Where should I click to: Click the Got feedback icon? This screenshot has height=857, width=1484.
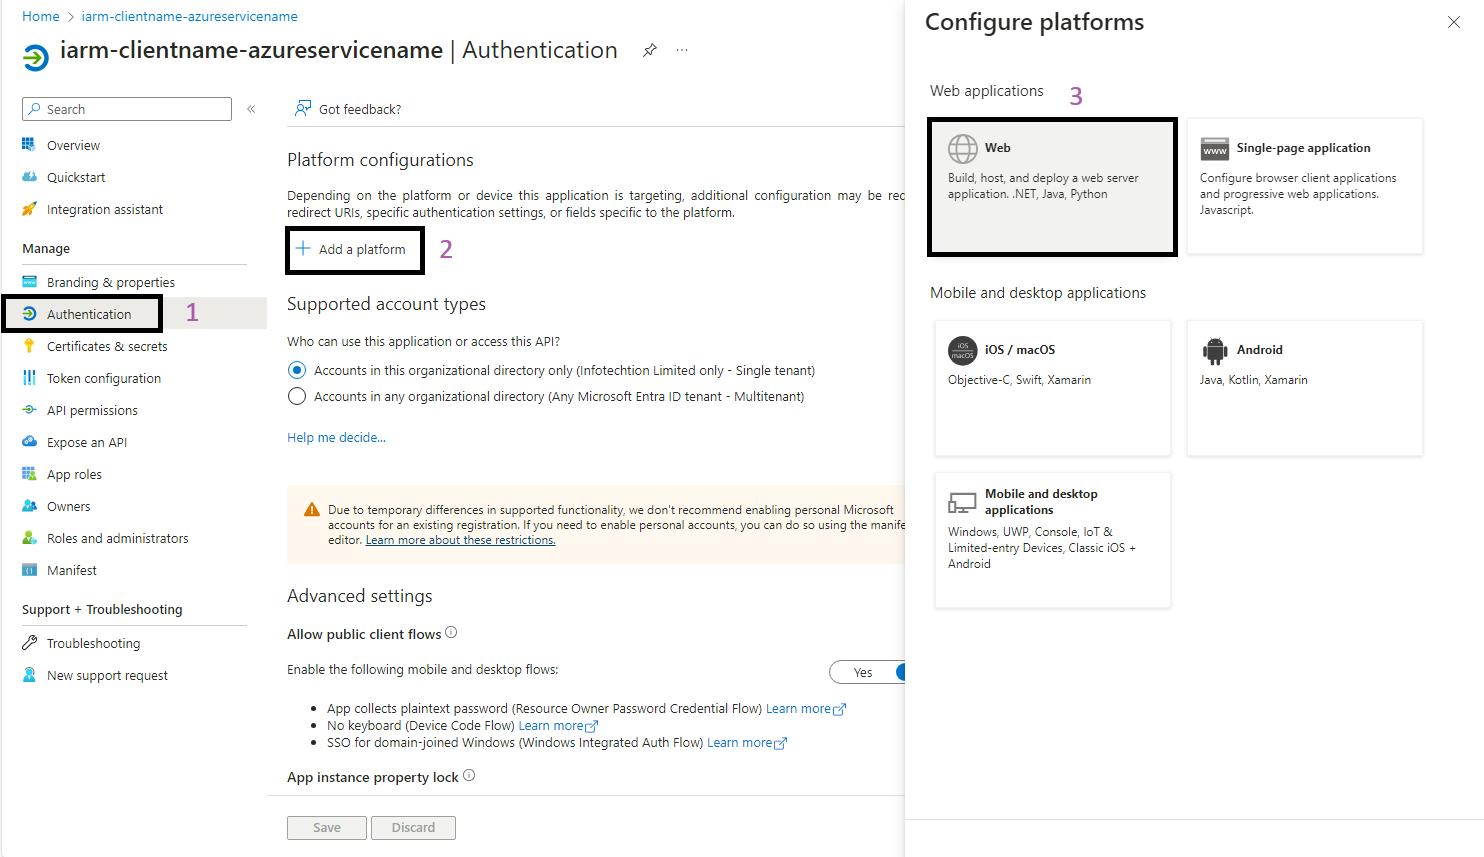click(302, 109)
